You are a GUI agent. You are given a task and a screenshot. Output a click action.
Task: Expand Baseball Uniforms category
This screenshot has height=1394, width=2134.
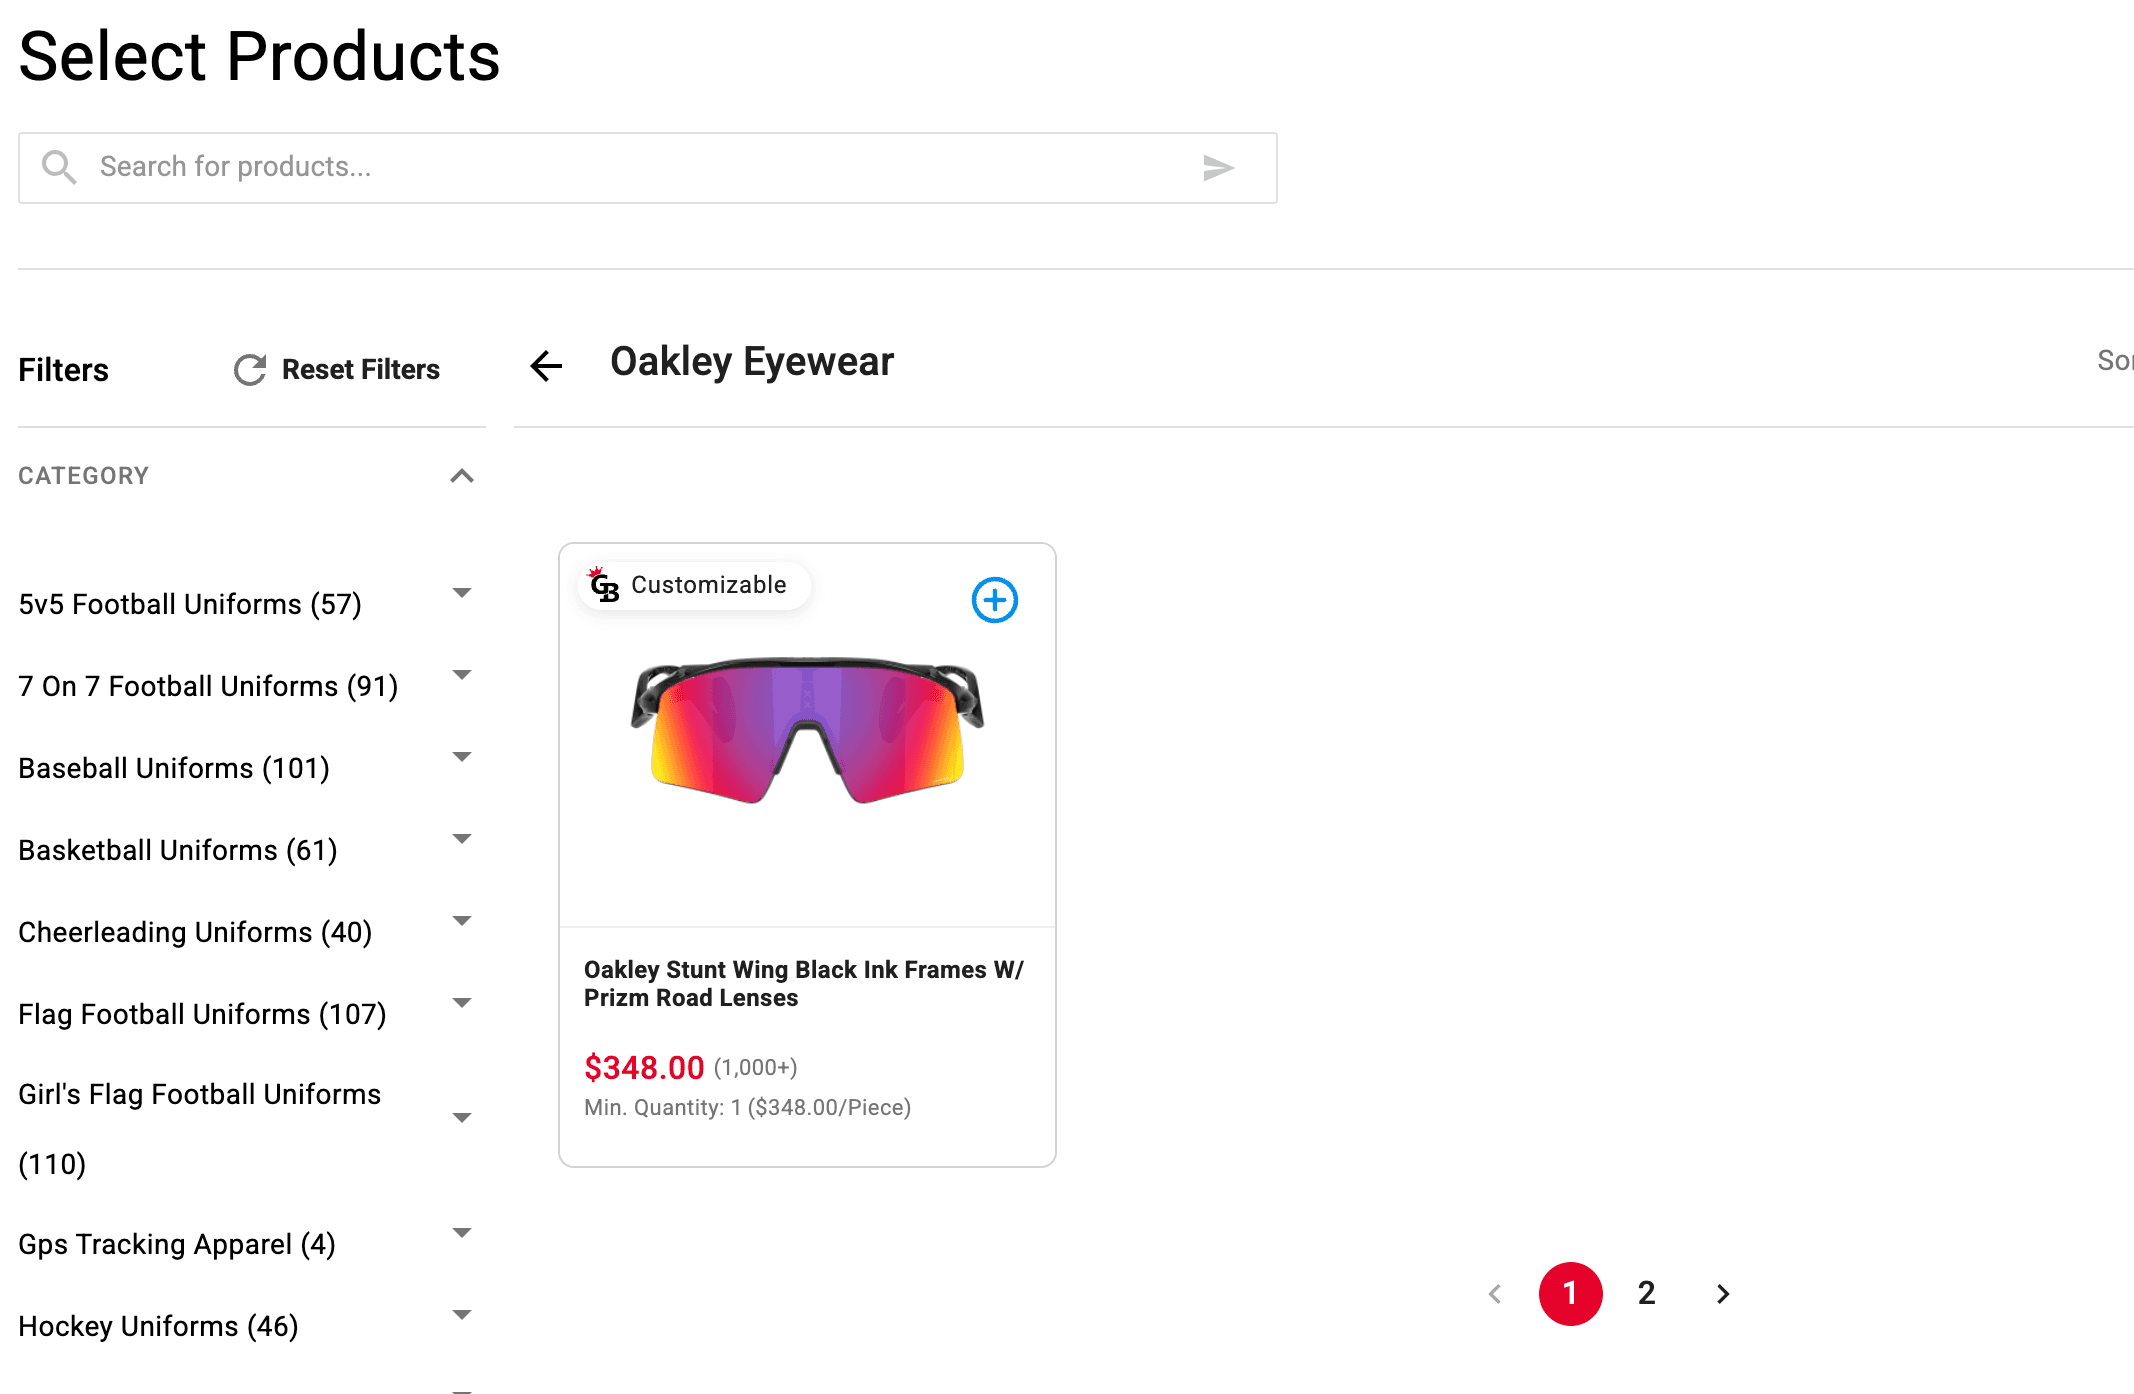[461, 757]
